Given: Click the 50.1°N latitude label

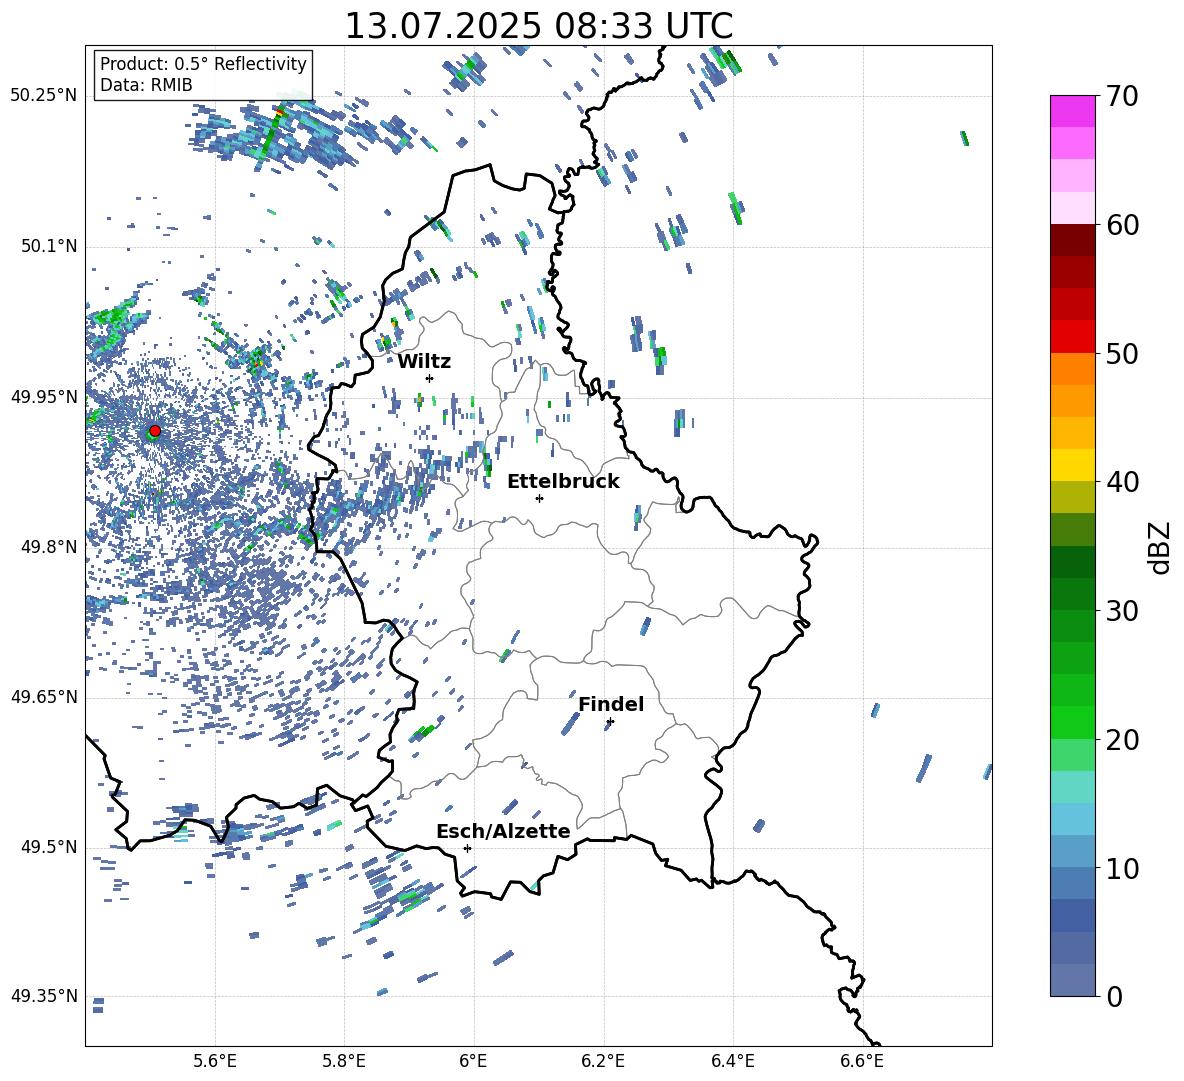Looking at the screenshot, I should point(49,246).
